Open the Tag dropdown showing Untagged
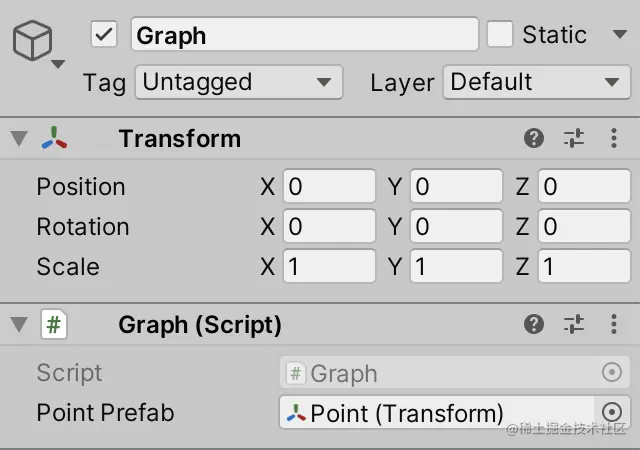 coord(239,82)
